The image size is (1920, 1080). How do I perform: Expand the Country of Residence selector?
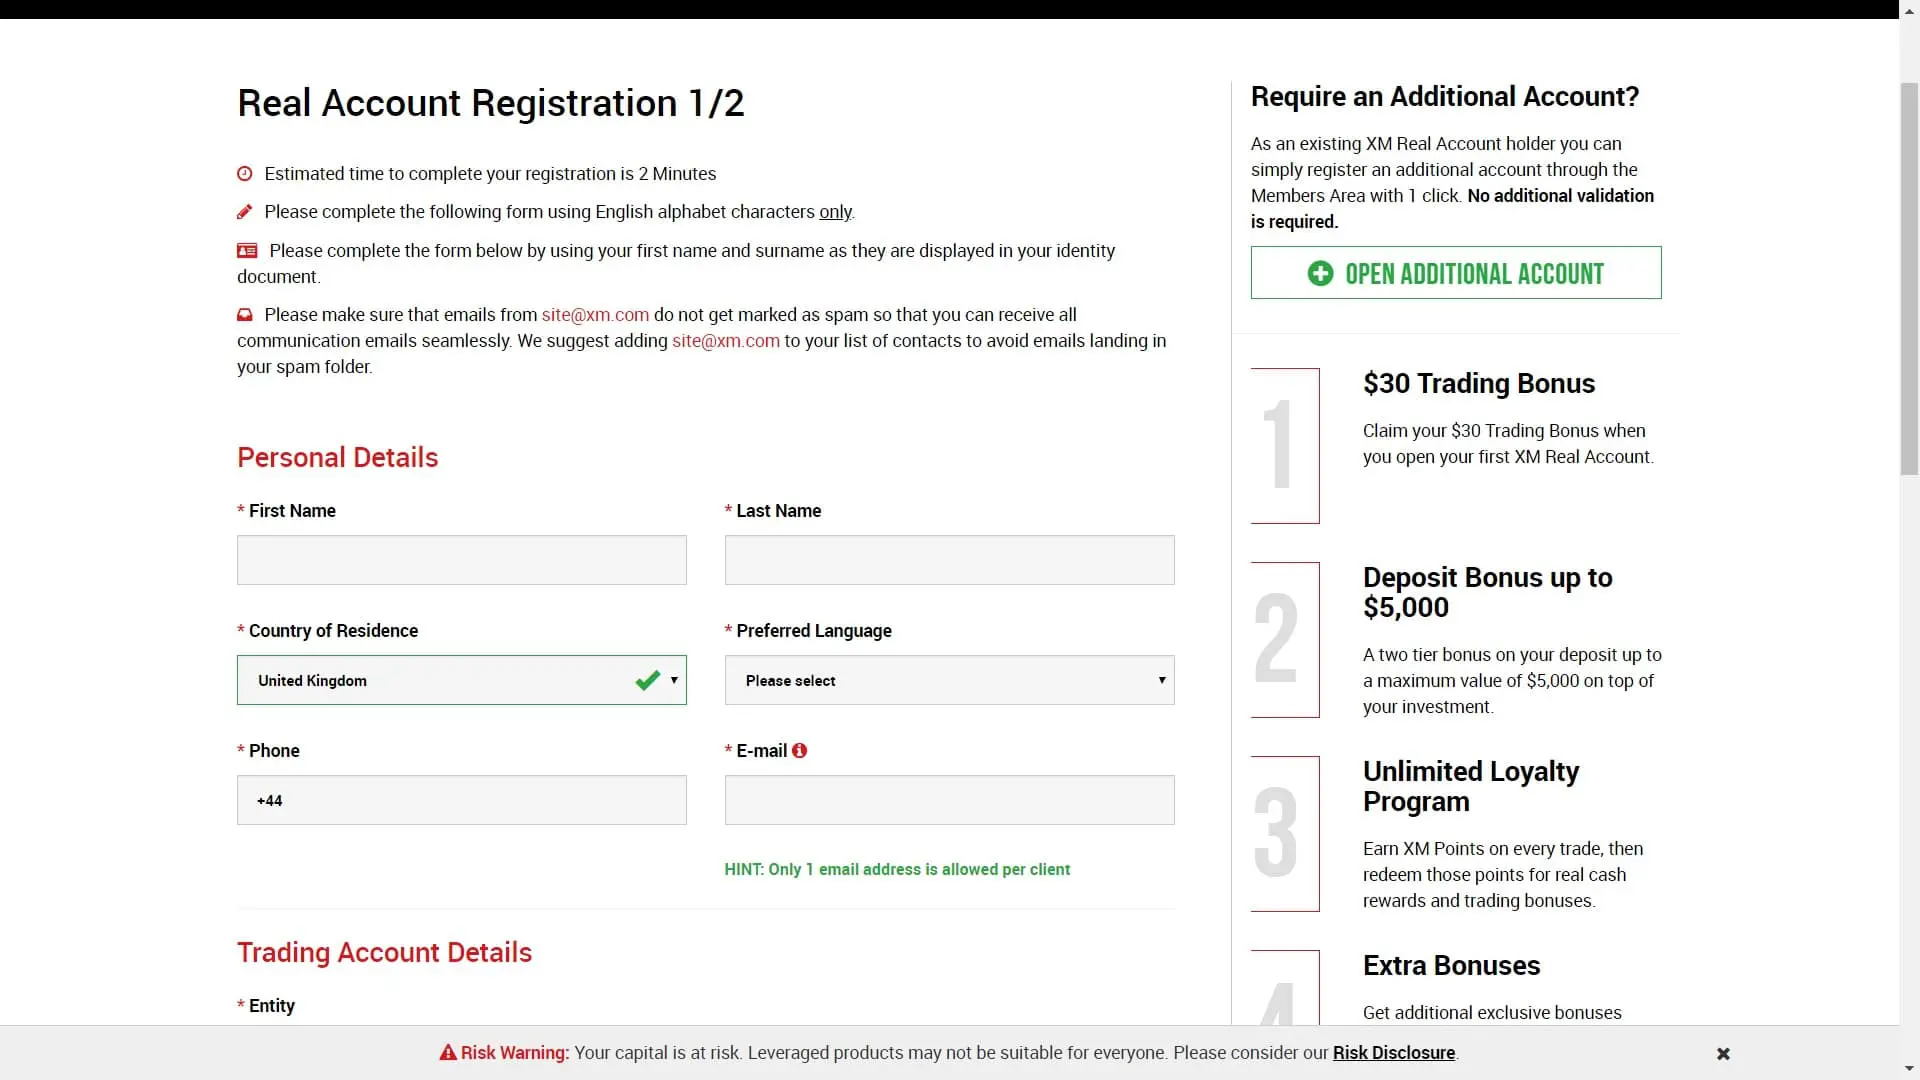(x=461, y=680)
